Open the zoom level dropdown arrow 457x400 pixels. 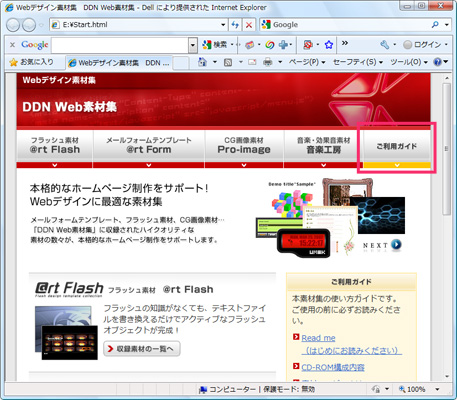click(437, 389)
